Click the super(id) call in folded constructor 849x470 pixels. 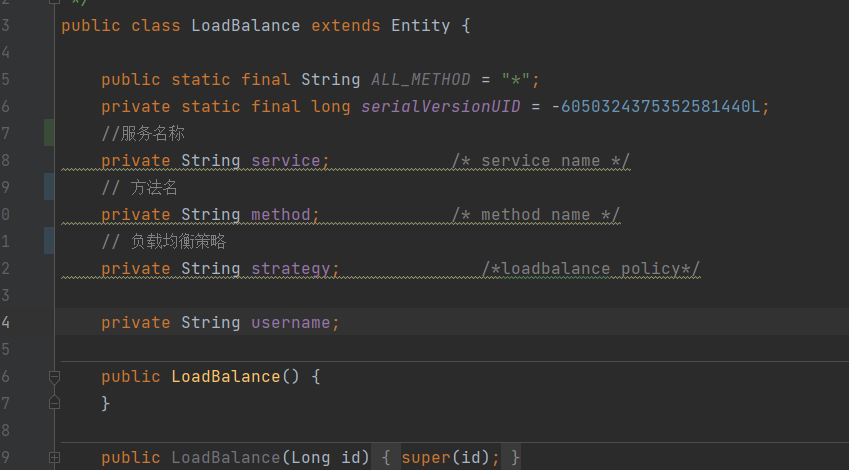(445, 457)
